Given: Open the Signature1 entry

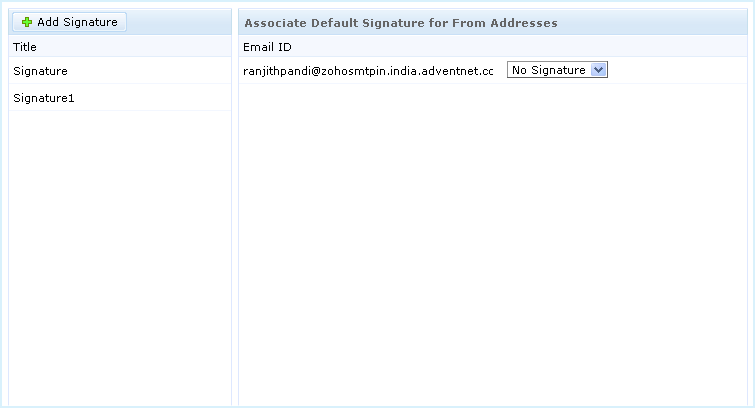Looking at the screenshot, I should tap(44, 98).
